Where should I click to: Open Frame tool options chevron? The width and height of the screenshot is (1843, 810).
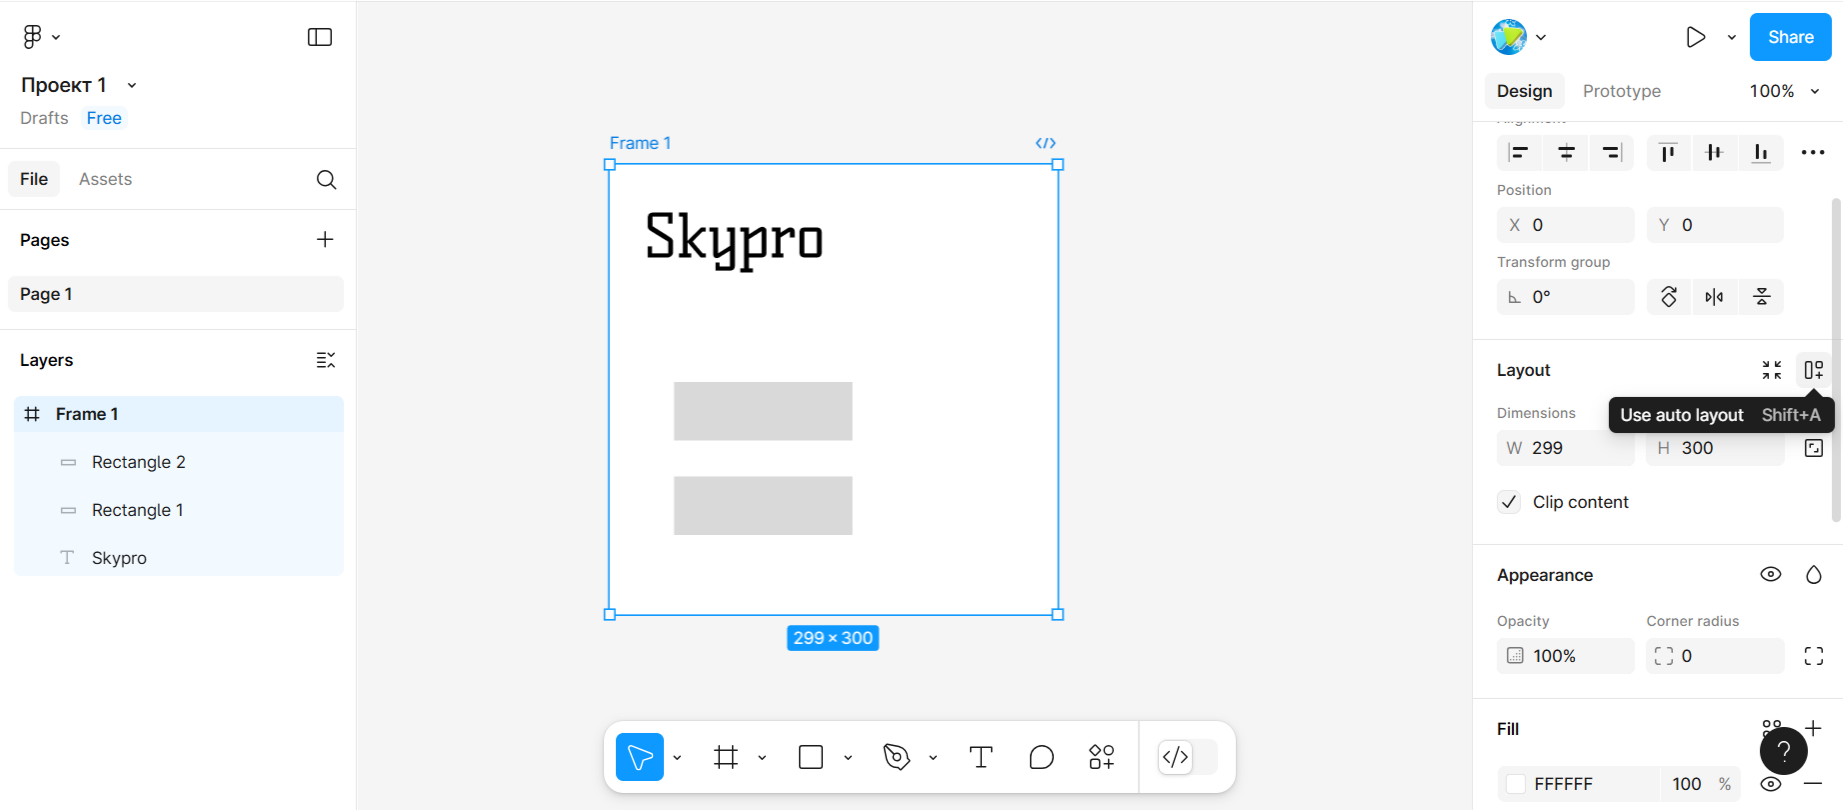[762, 758]
